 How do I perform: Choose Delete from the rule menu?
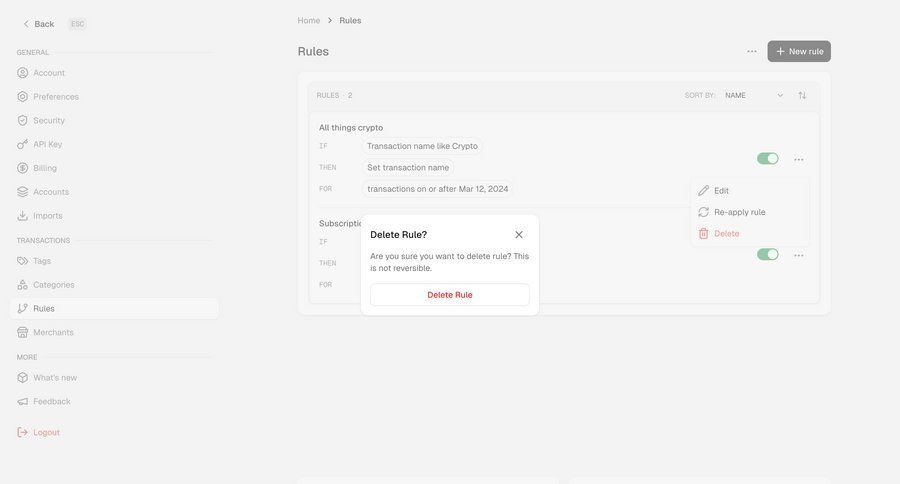750,234
